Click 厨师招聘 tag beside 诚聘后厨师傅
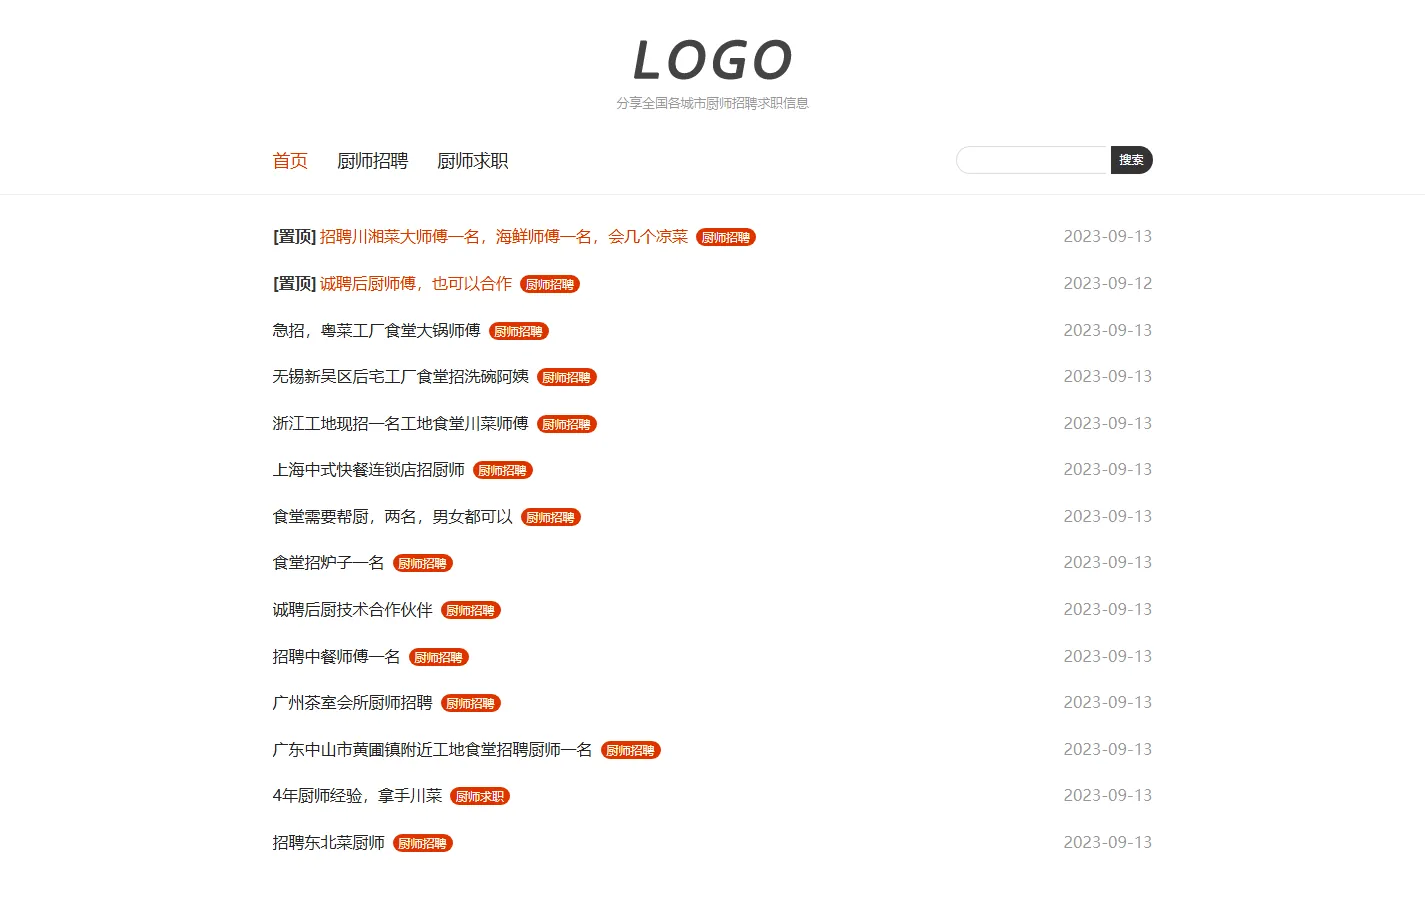The image size is (1425, 900). [550, 285]
